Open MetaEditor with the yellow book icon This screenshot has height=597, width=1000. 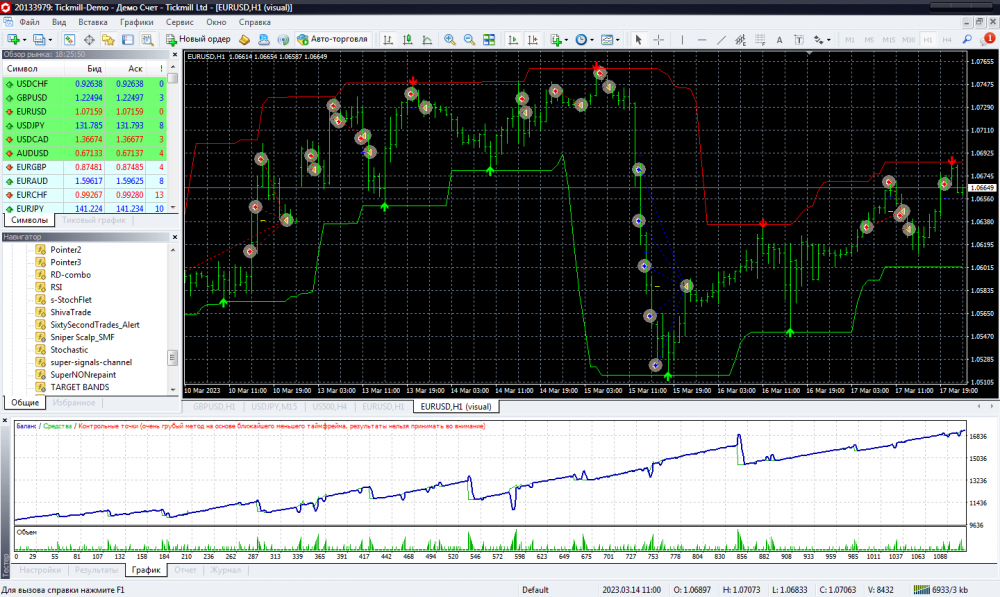244,40
